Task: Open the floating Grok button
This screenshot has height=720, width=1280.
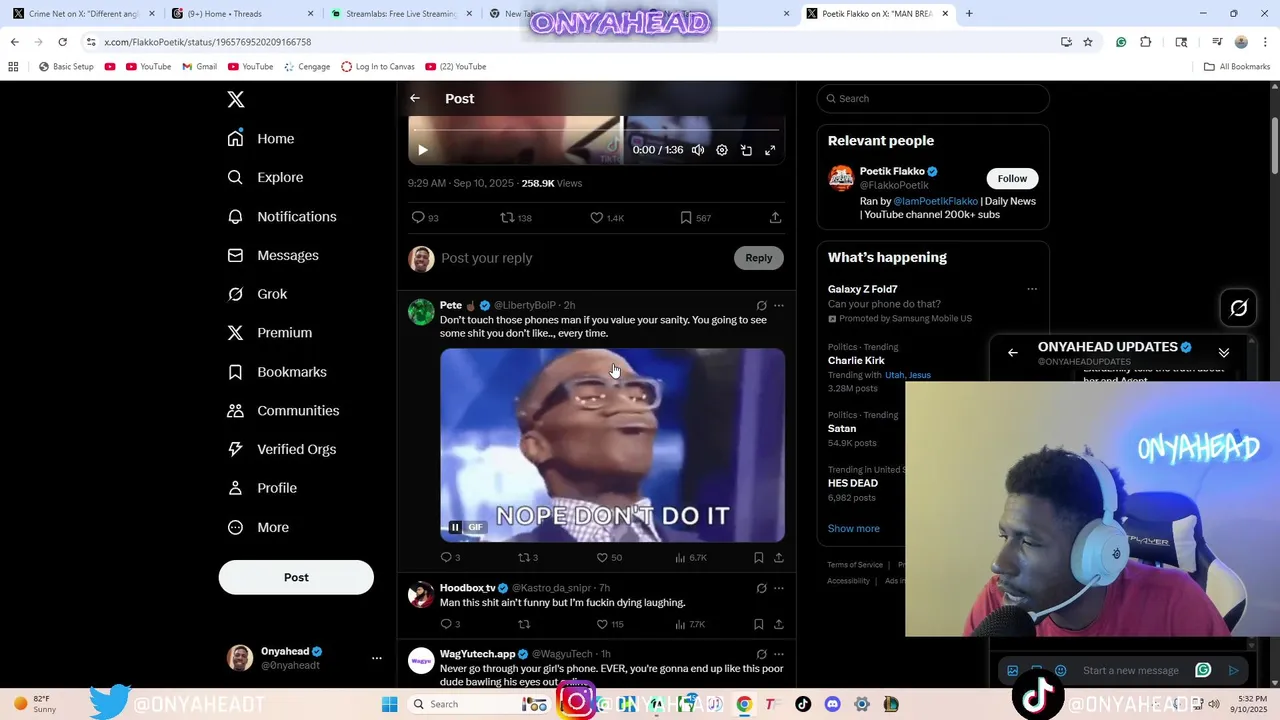Action: point(1238,308)
